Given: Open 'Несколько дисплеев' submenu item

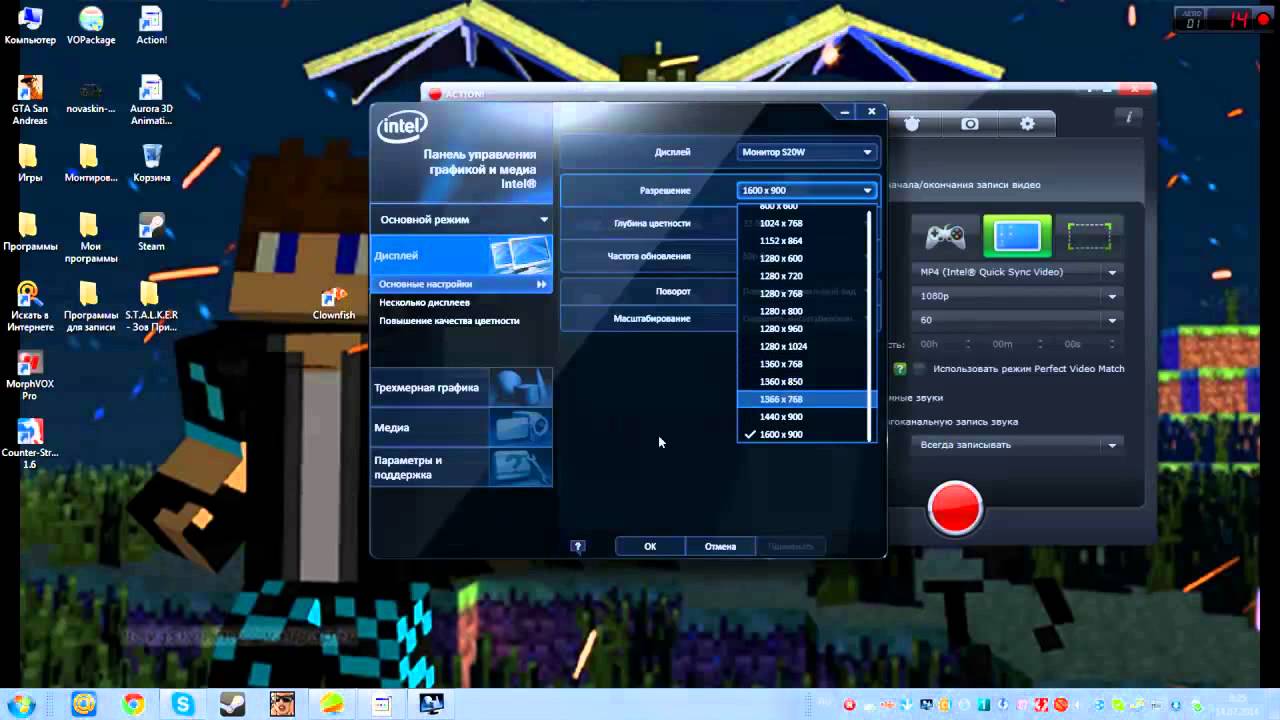Looking at the screenshot, I should click(424, 302).
